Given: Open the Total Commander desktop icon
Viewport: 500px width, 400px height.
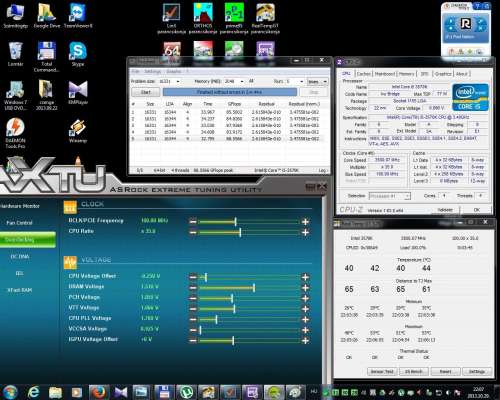Looking at the screenshot, I should tap(46, 57).
